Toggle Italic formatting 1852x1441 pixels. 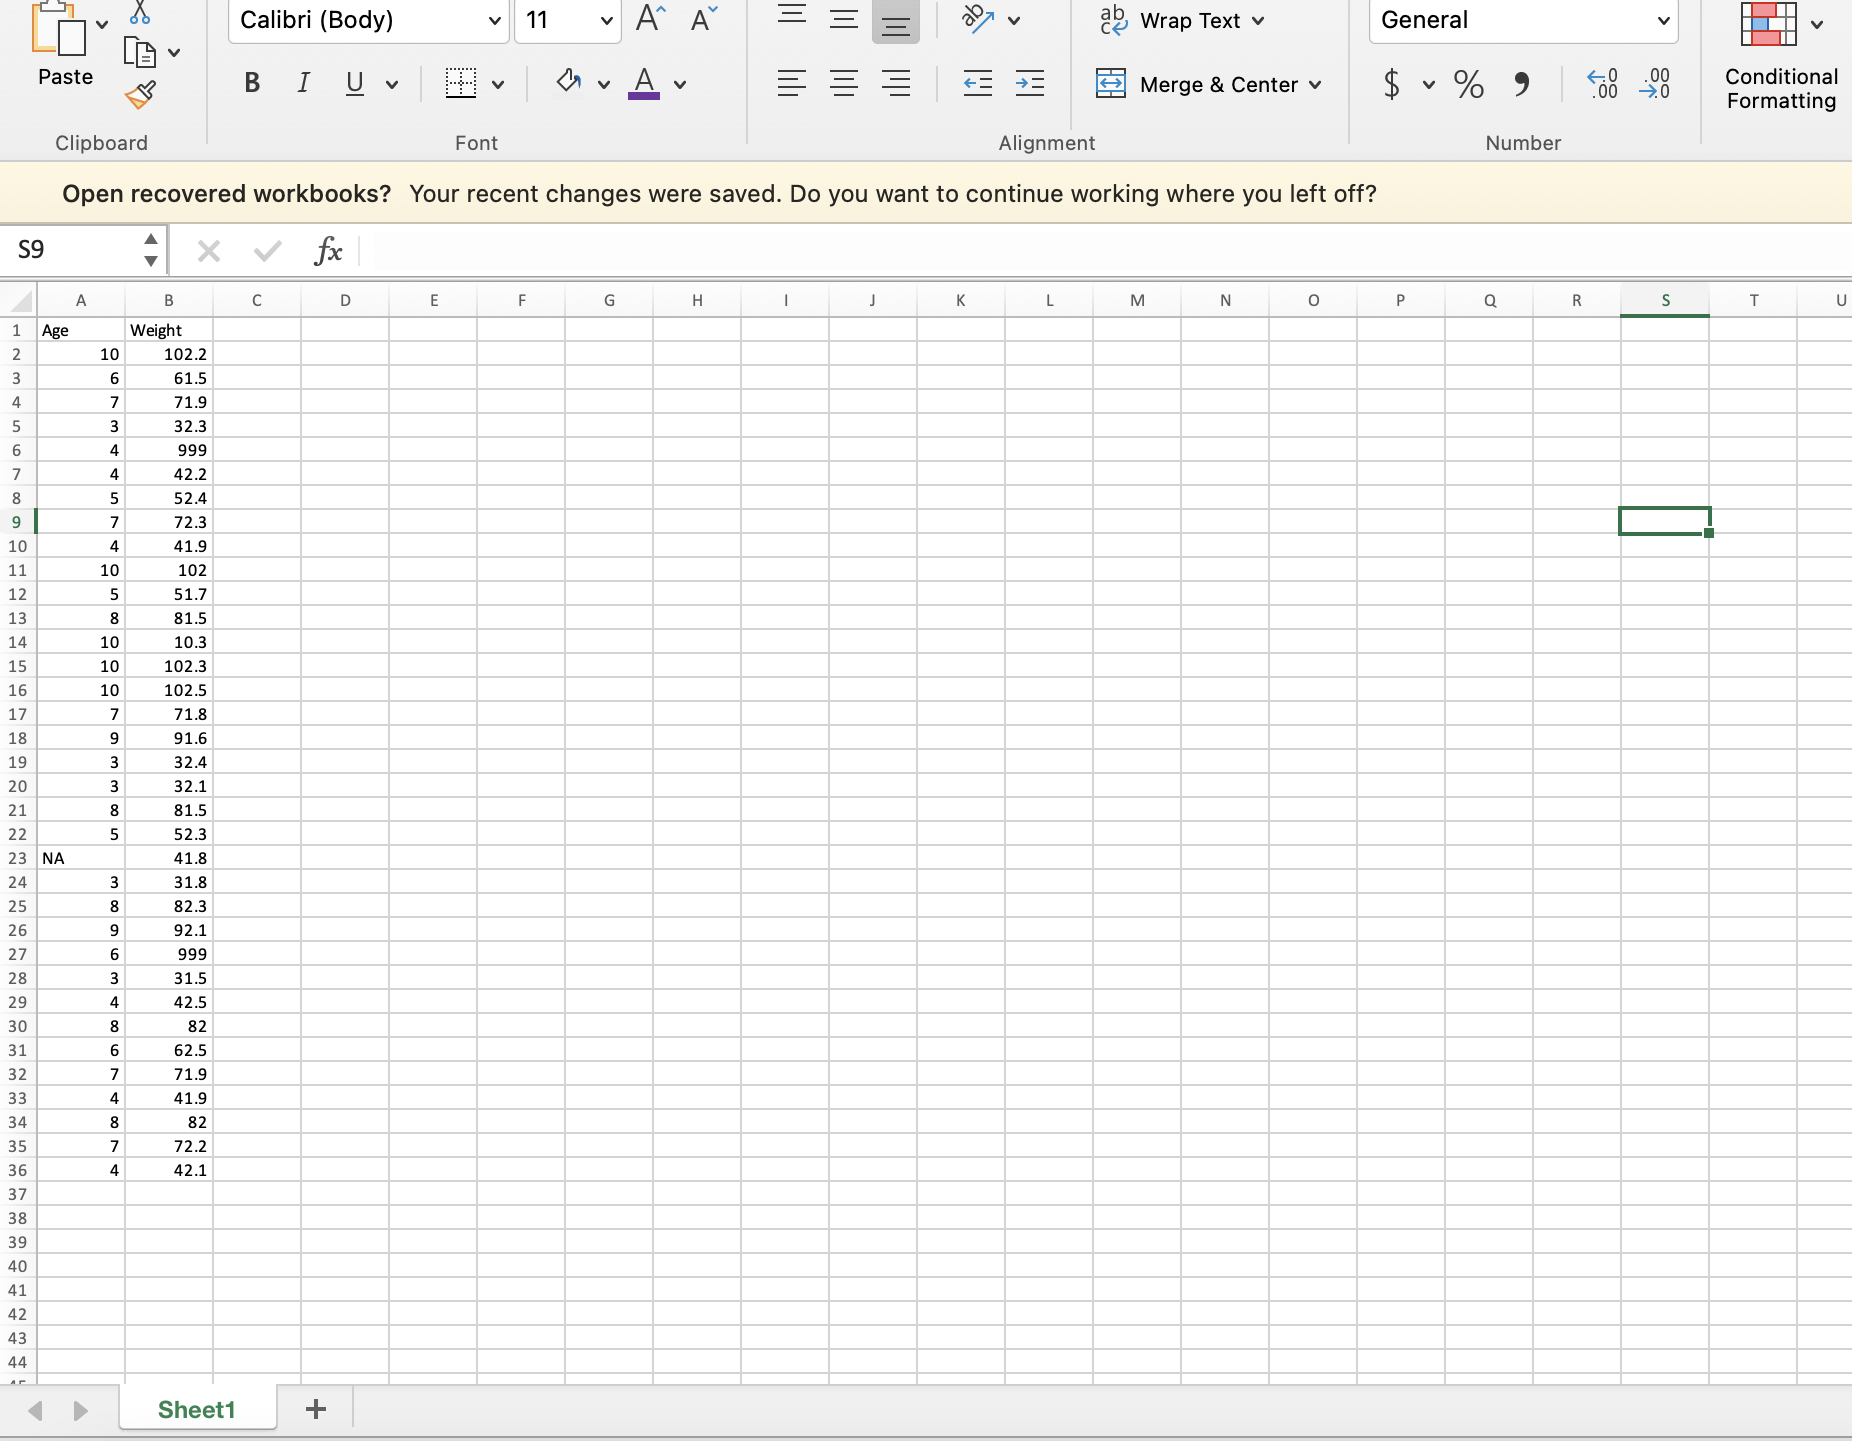(x=304, y=83)
